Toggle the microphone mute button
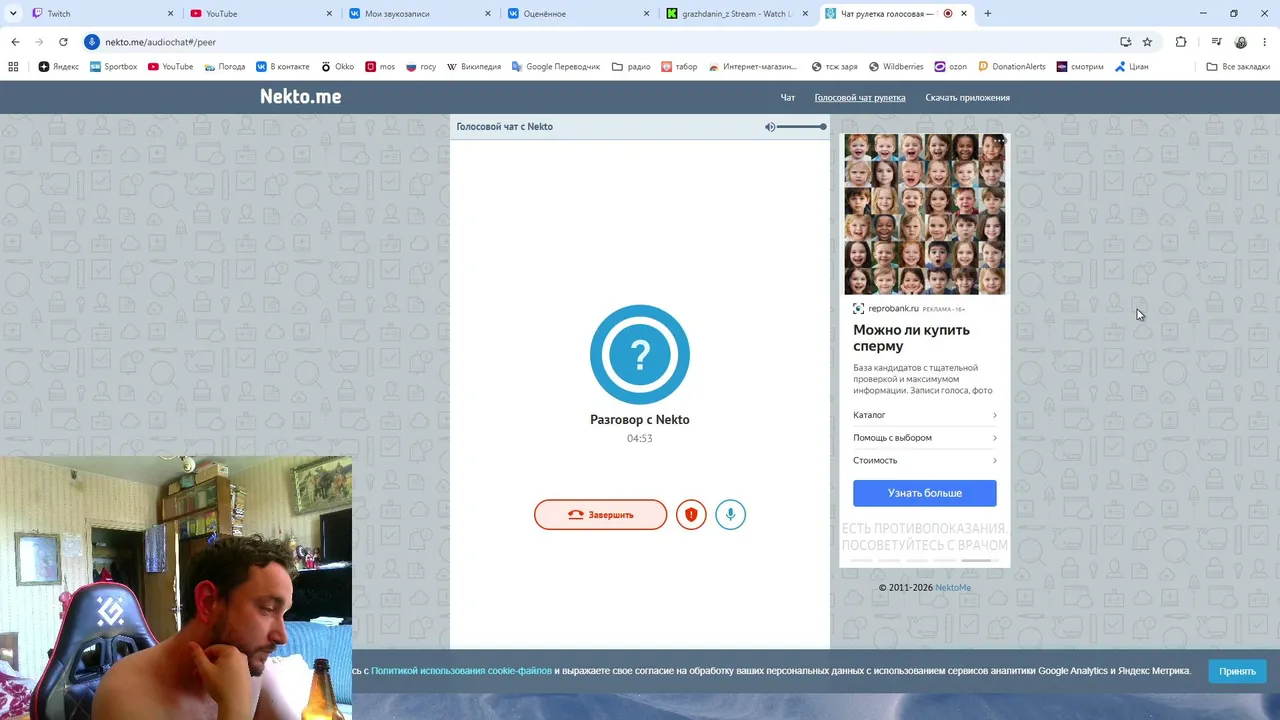This screenshot has width=1280, height=720. (731, 515)
